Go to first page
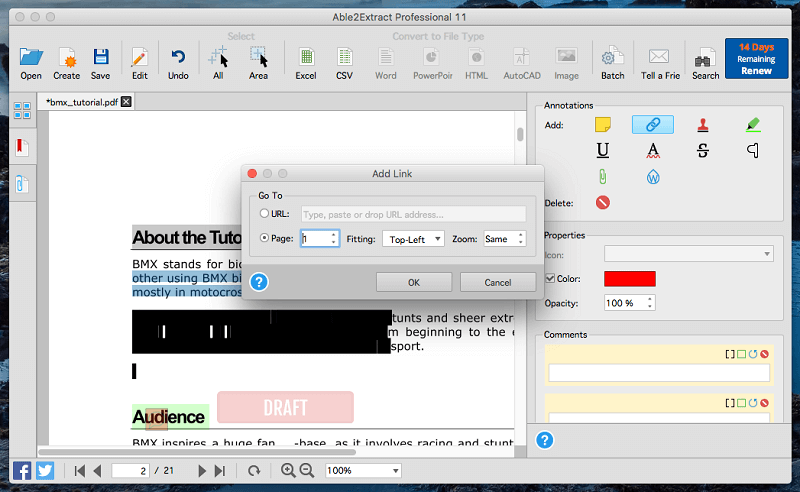The width and height of the screenshot is (800, 492). coord(80,471)
